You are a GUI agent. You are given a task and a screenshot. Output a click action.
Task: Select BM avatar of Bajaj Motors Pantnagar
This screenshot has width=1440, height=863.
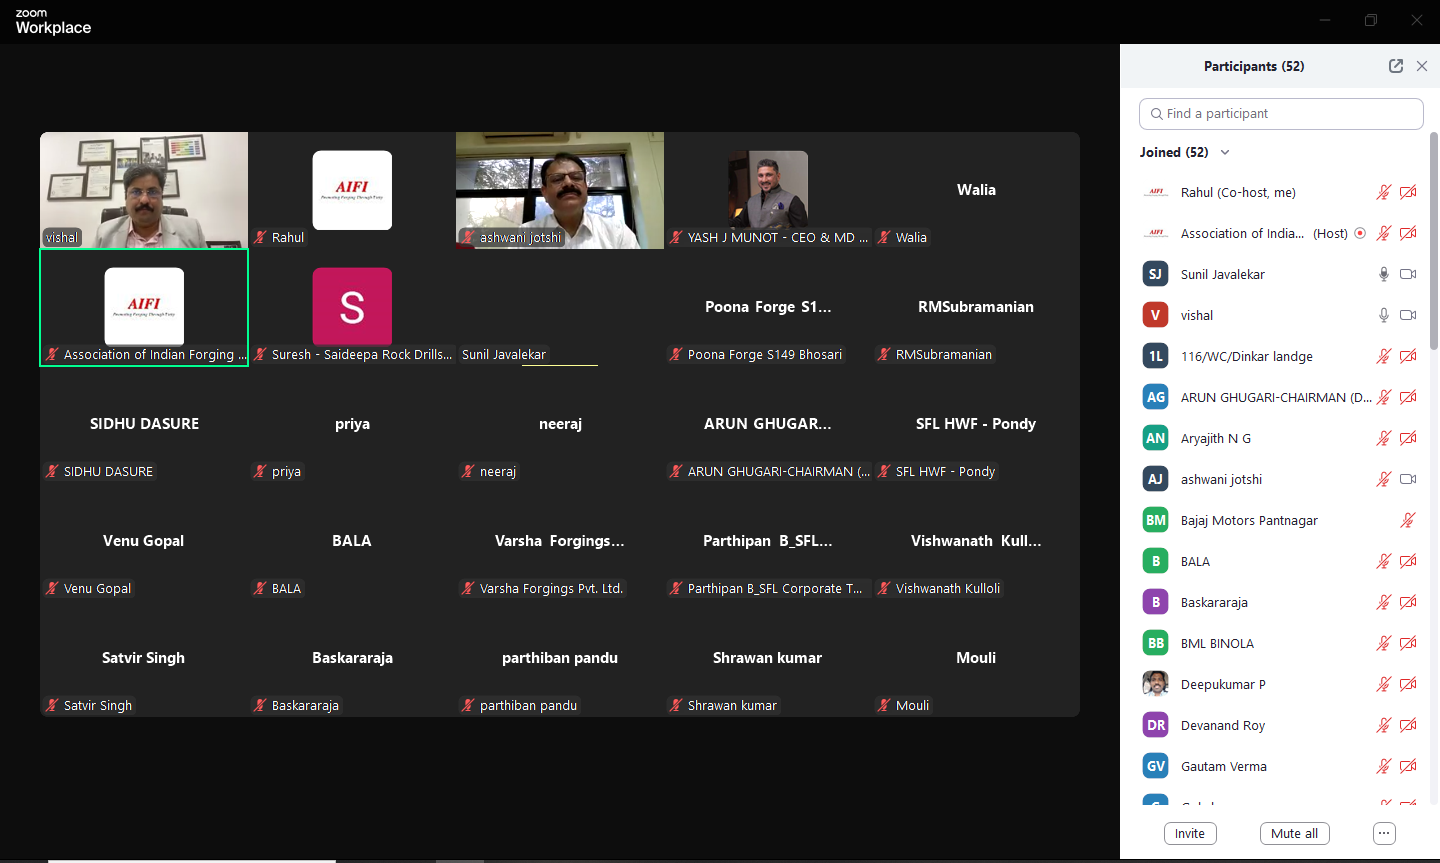(1156, 520)
